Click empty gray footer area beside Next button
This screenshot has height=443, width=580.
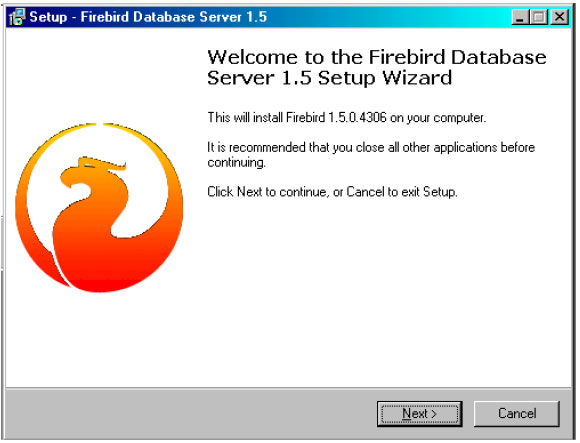click(185, 413)
